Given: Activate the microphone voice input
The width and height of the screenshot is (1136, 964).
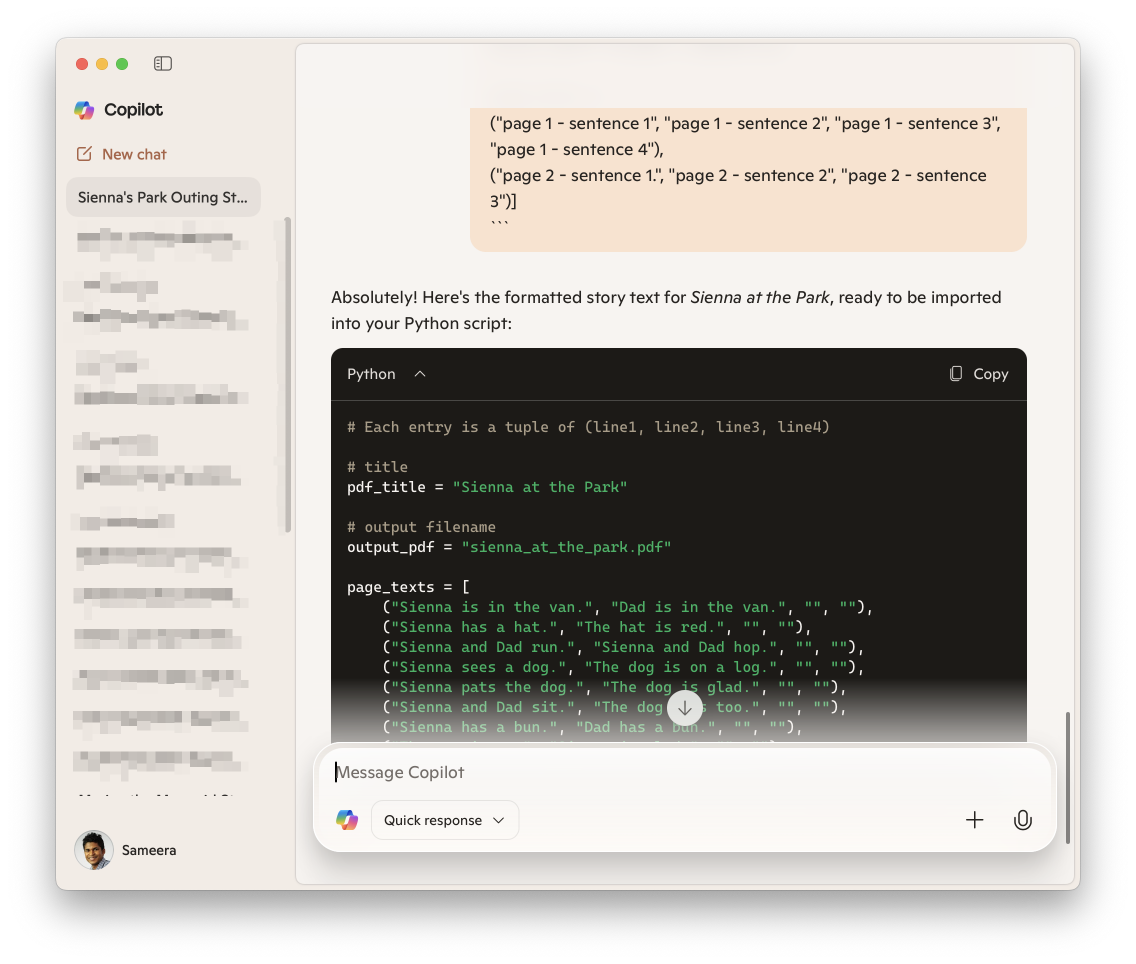Looking at the screenshot, I should click(x=1022, y=821).
